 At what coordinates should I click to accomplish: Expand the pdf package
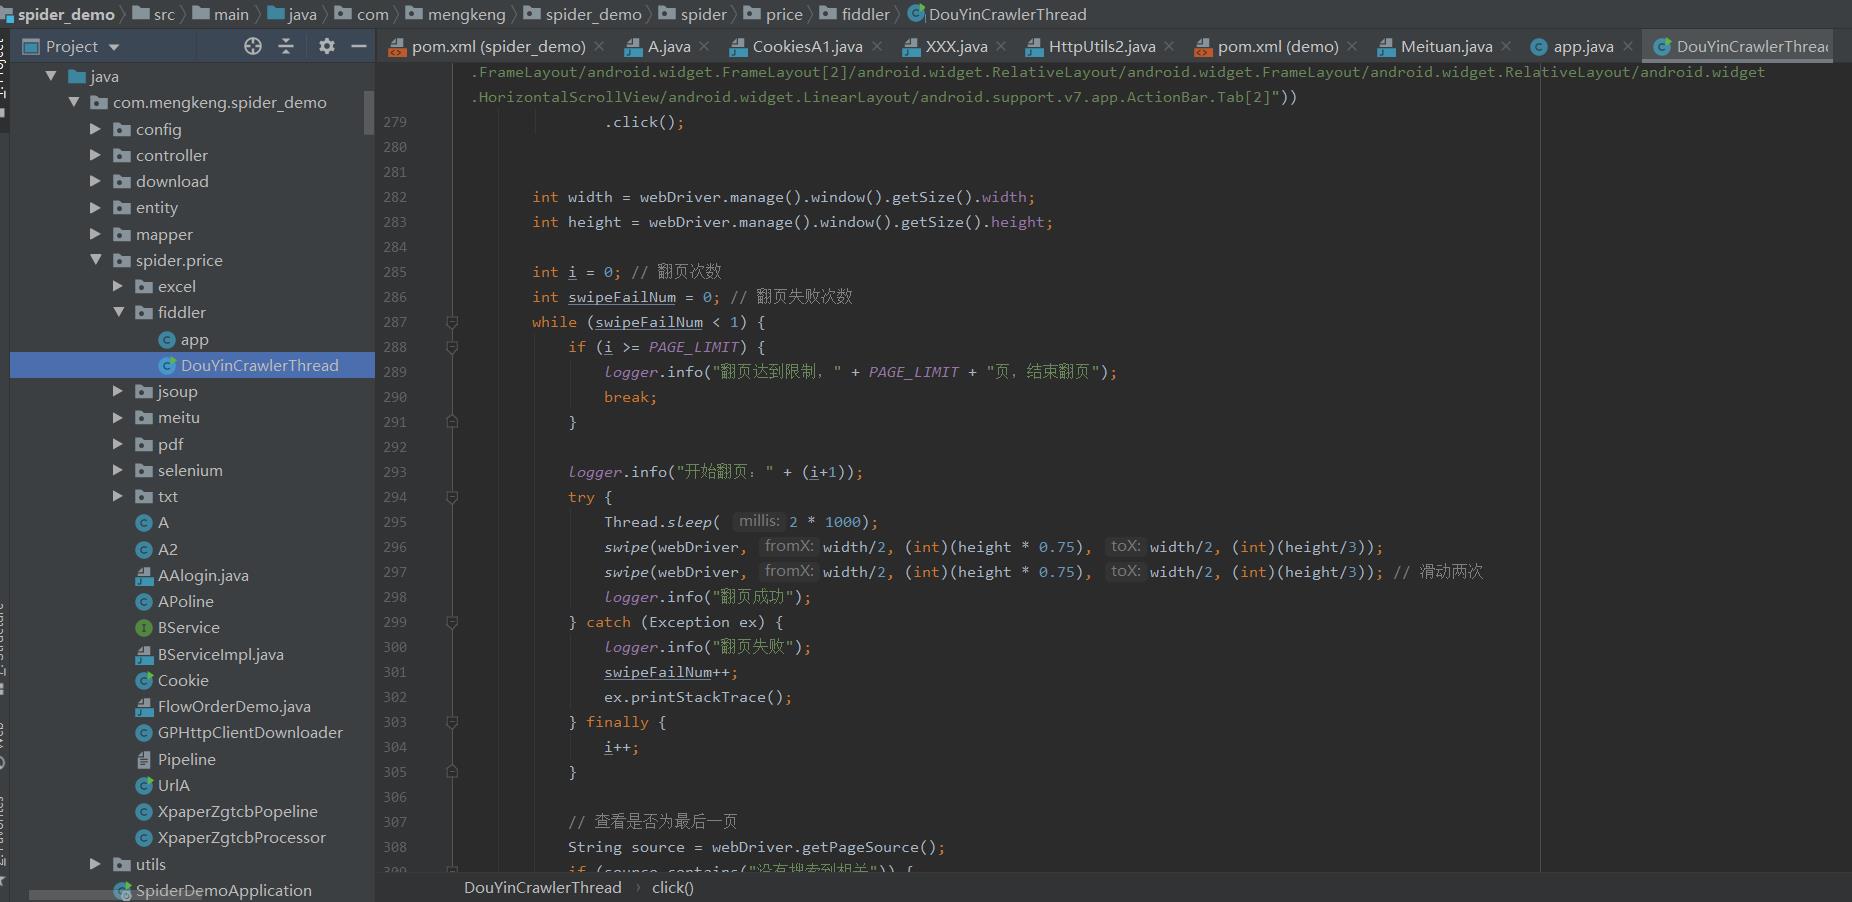click(x=117, y=444)
